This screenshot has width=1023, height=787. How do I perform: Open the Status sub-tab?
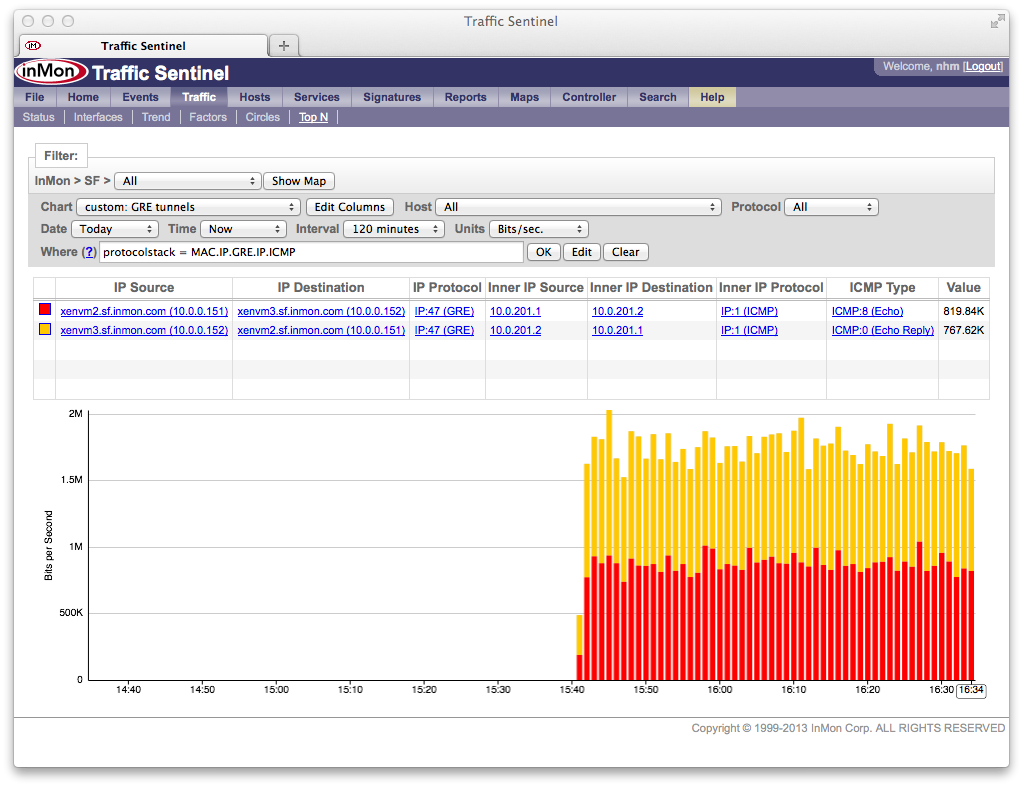click(x=38, y=117)
